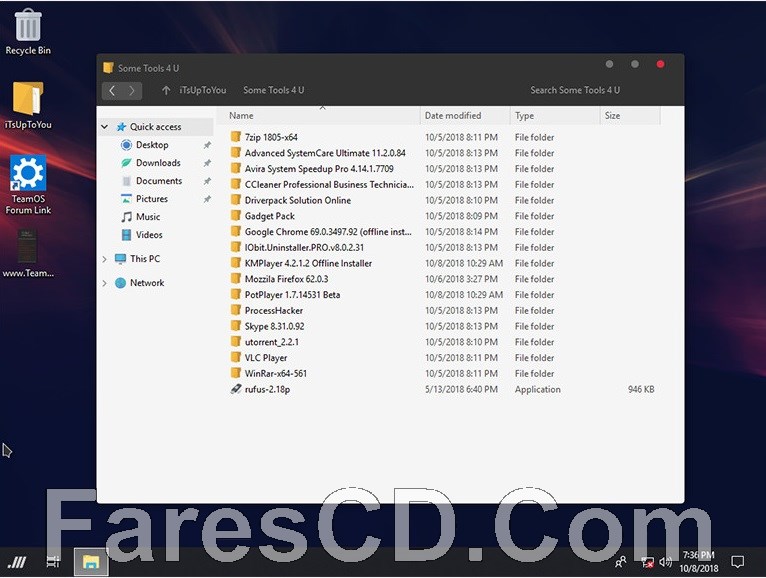The width and height of the screenshot is (766, 578).
Task: Click the Gadget Pack folder icon
Action: point(235,215)
